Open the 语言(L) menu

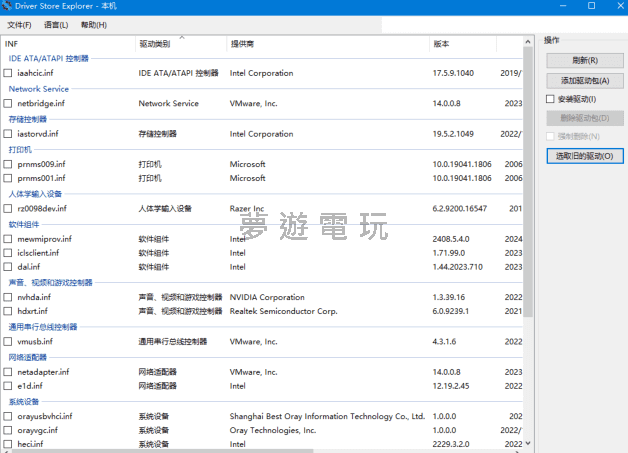coord(57,24)
